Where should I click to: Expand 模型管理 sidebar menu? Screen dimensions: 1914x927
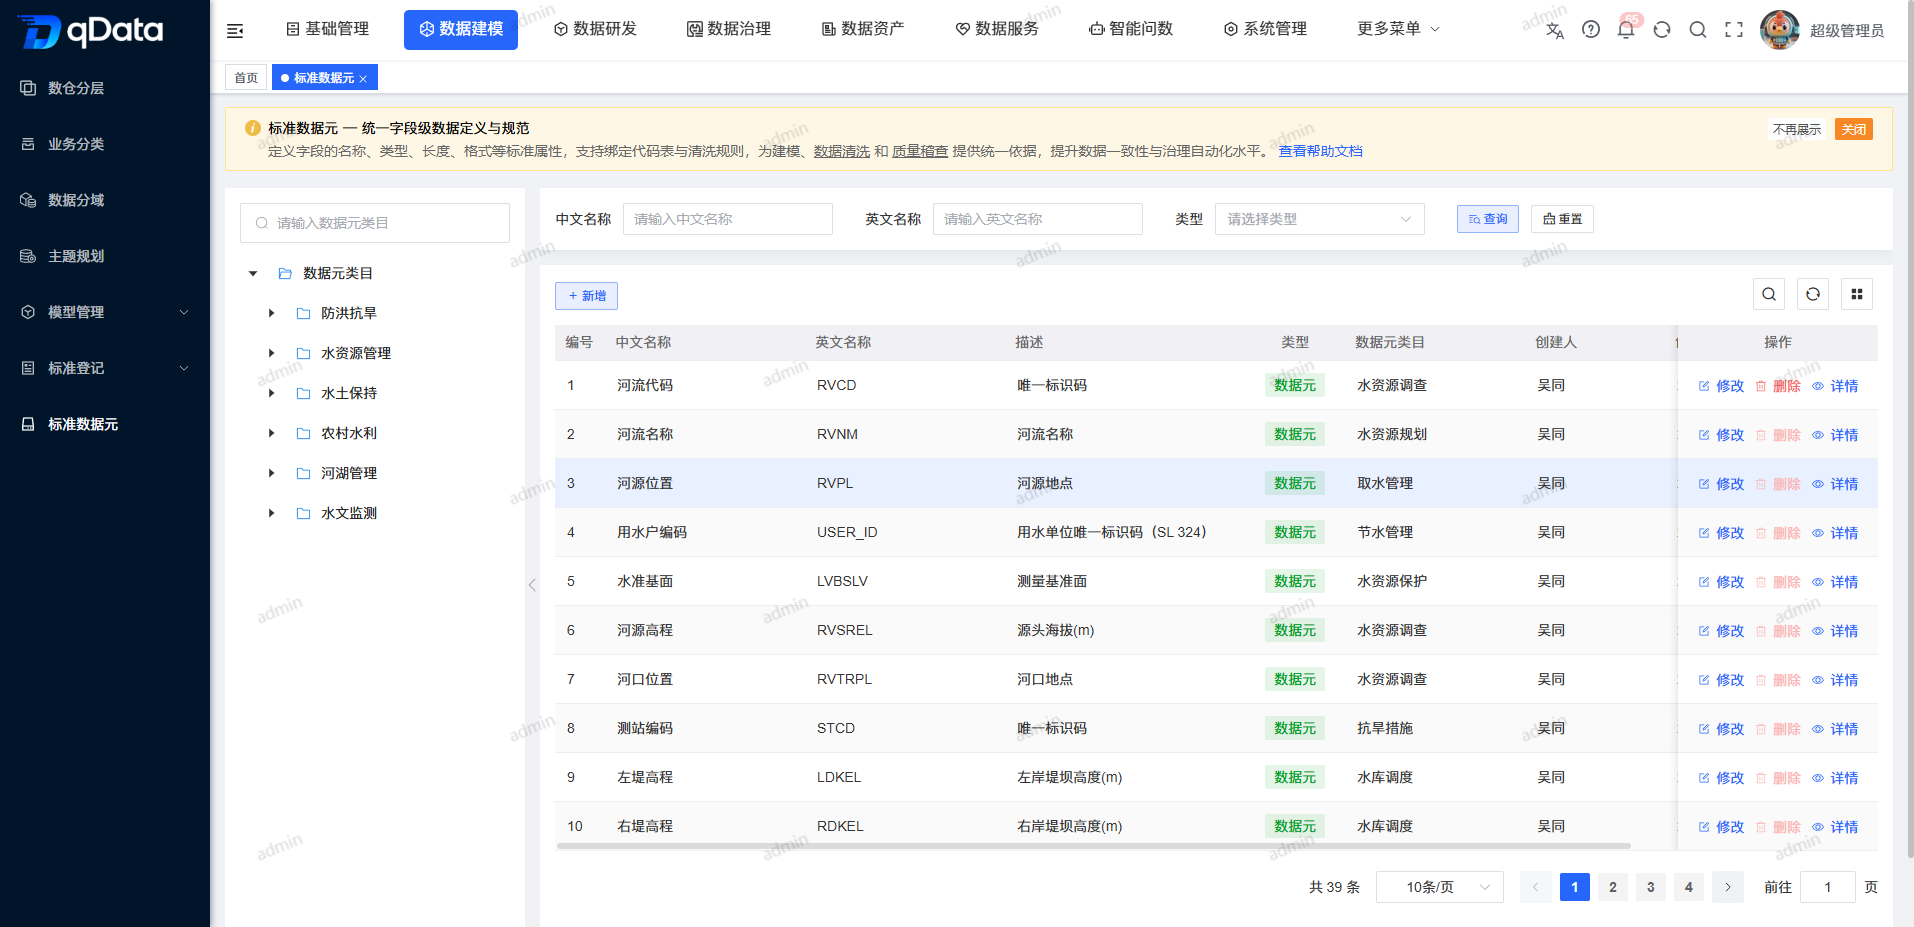[105, 312]
